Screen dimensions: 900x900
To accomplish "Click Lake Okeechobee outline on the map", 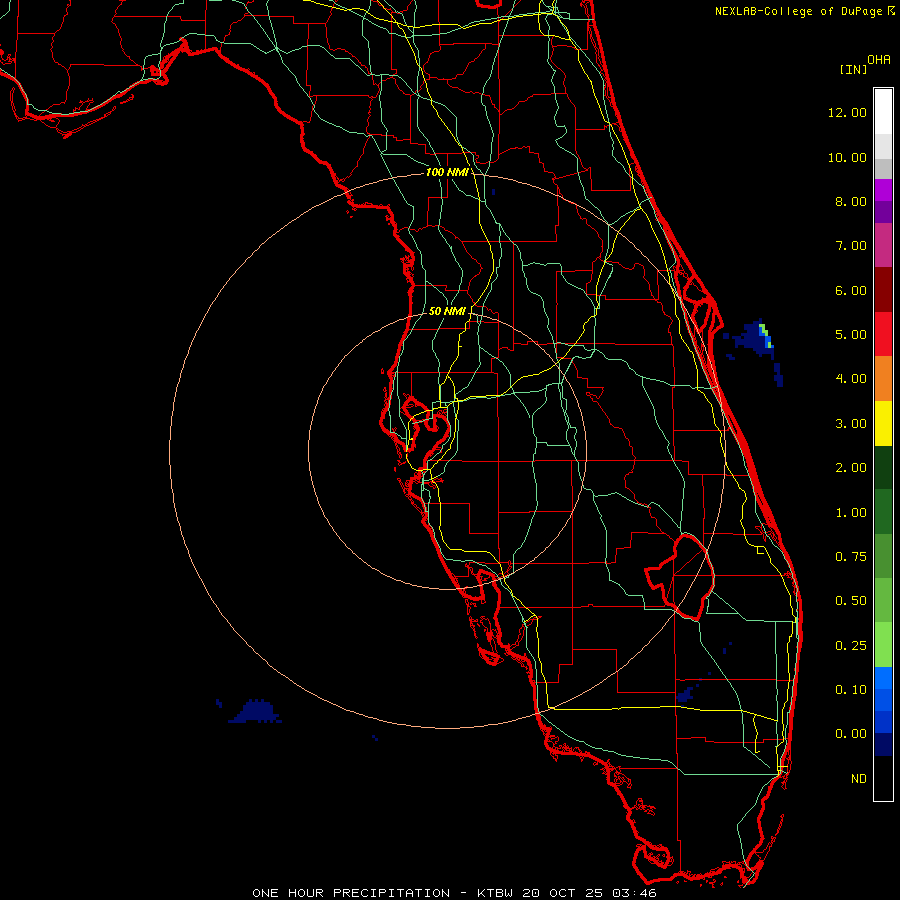I will point(680,576).
